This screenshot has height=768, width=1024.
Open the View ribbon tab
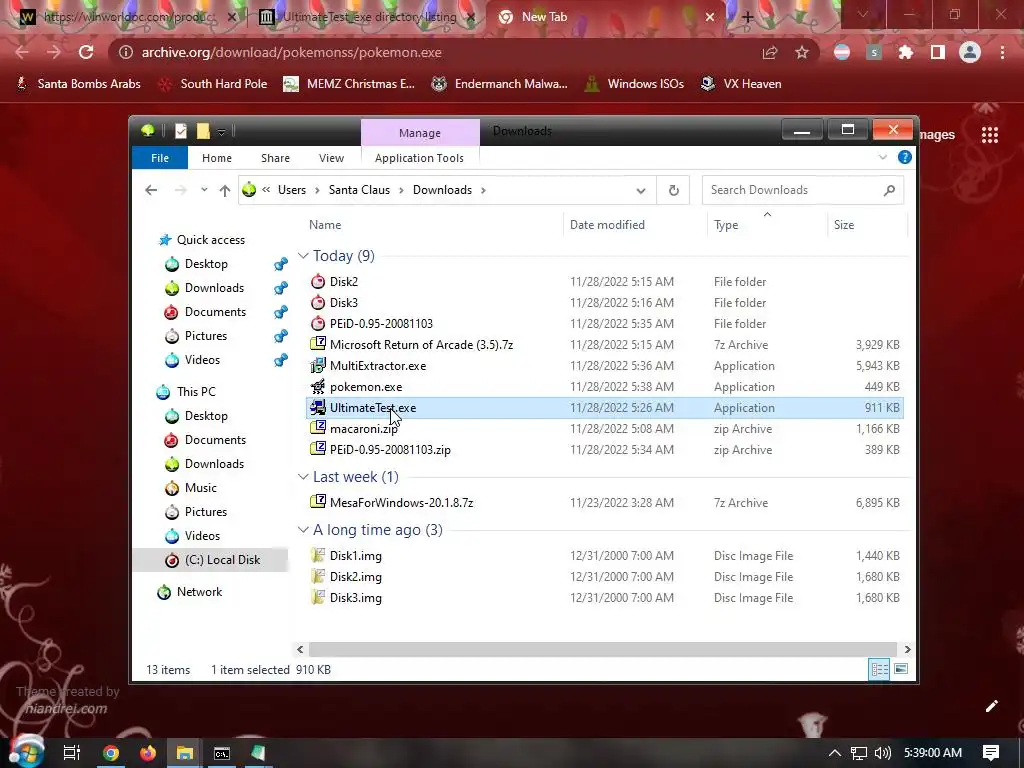point(331,158)
